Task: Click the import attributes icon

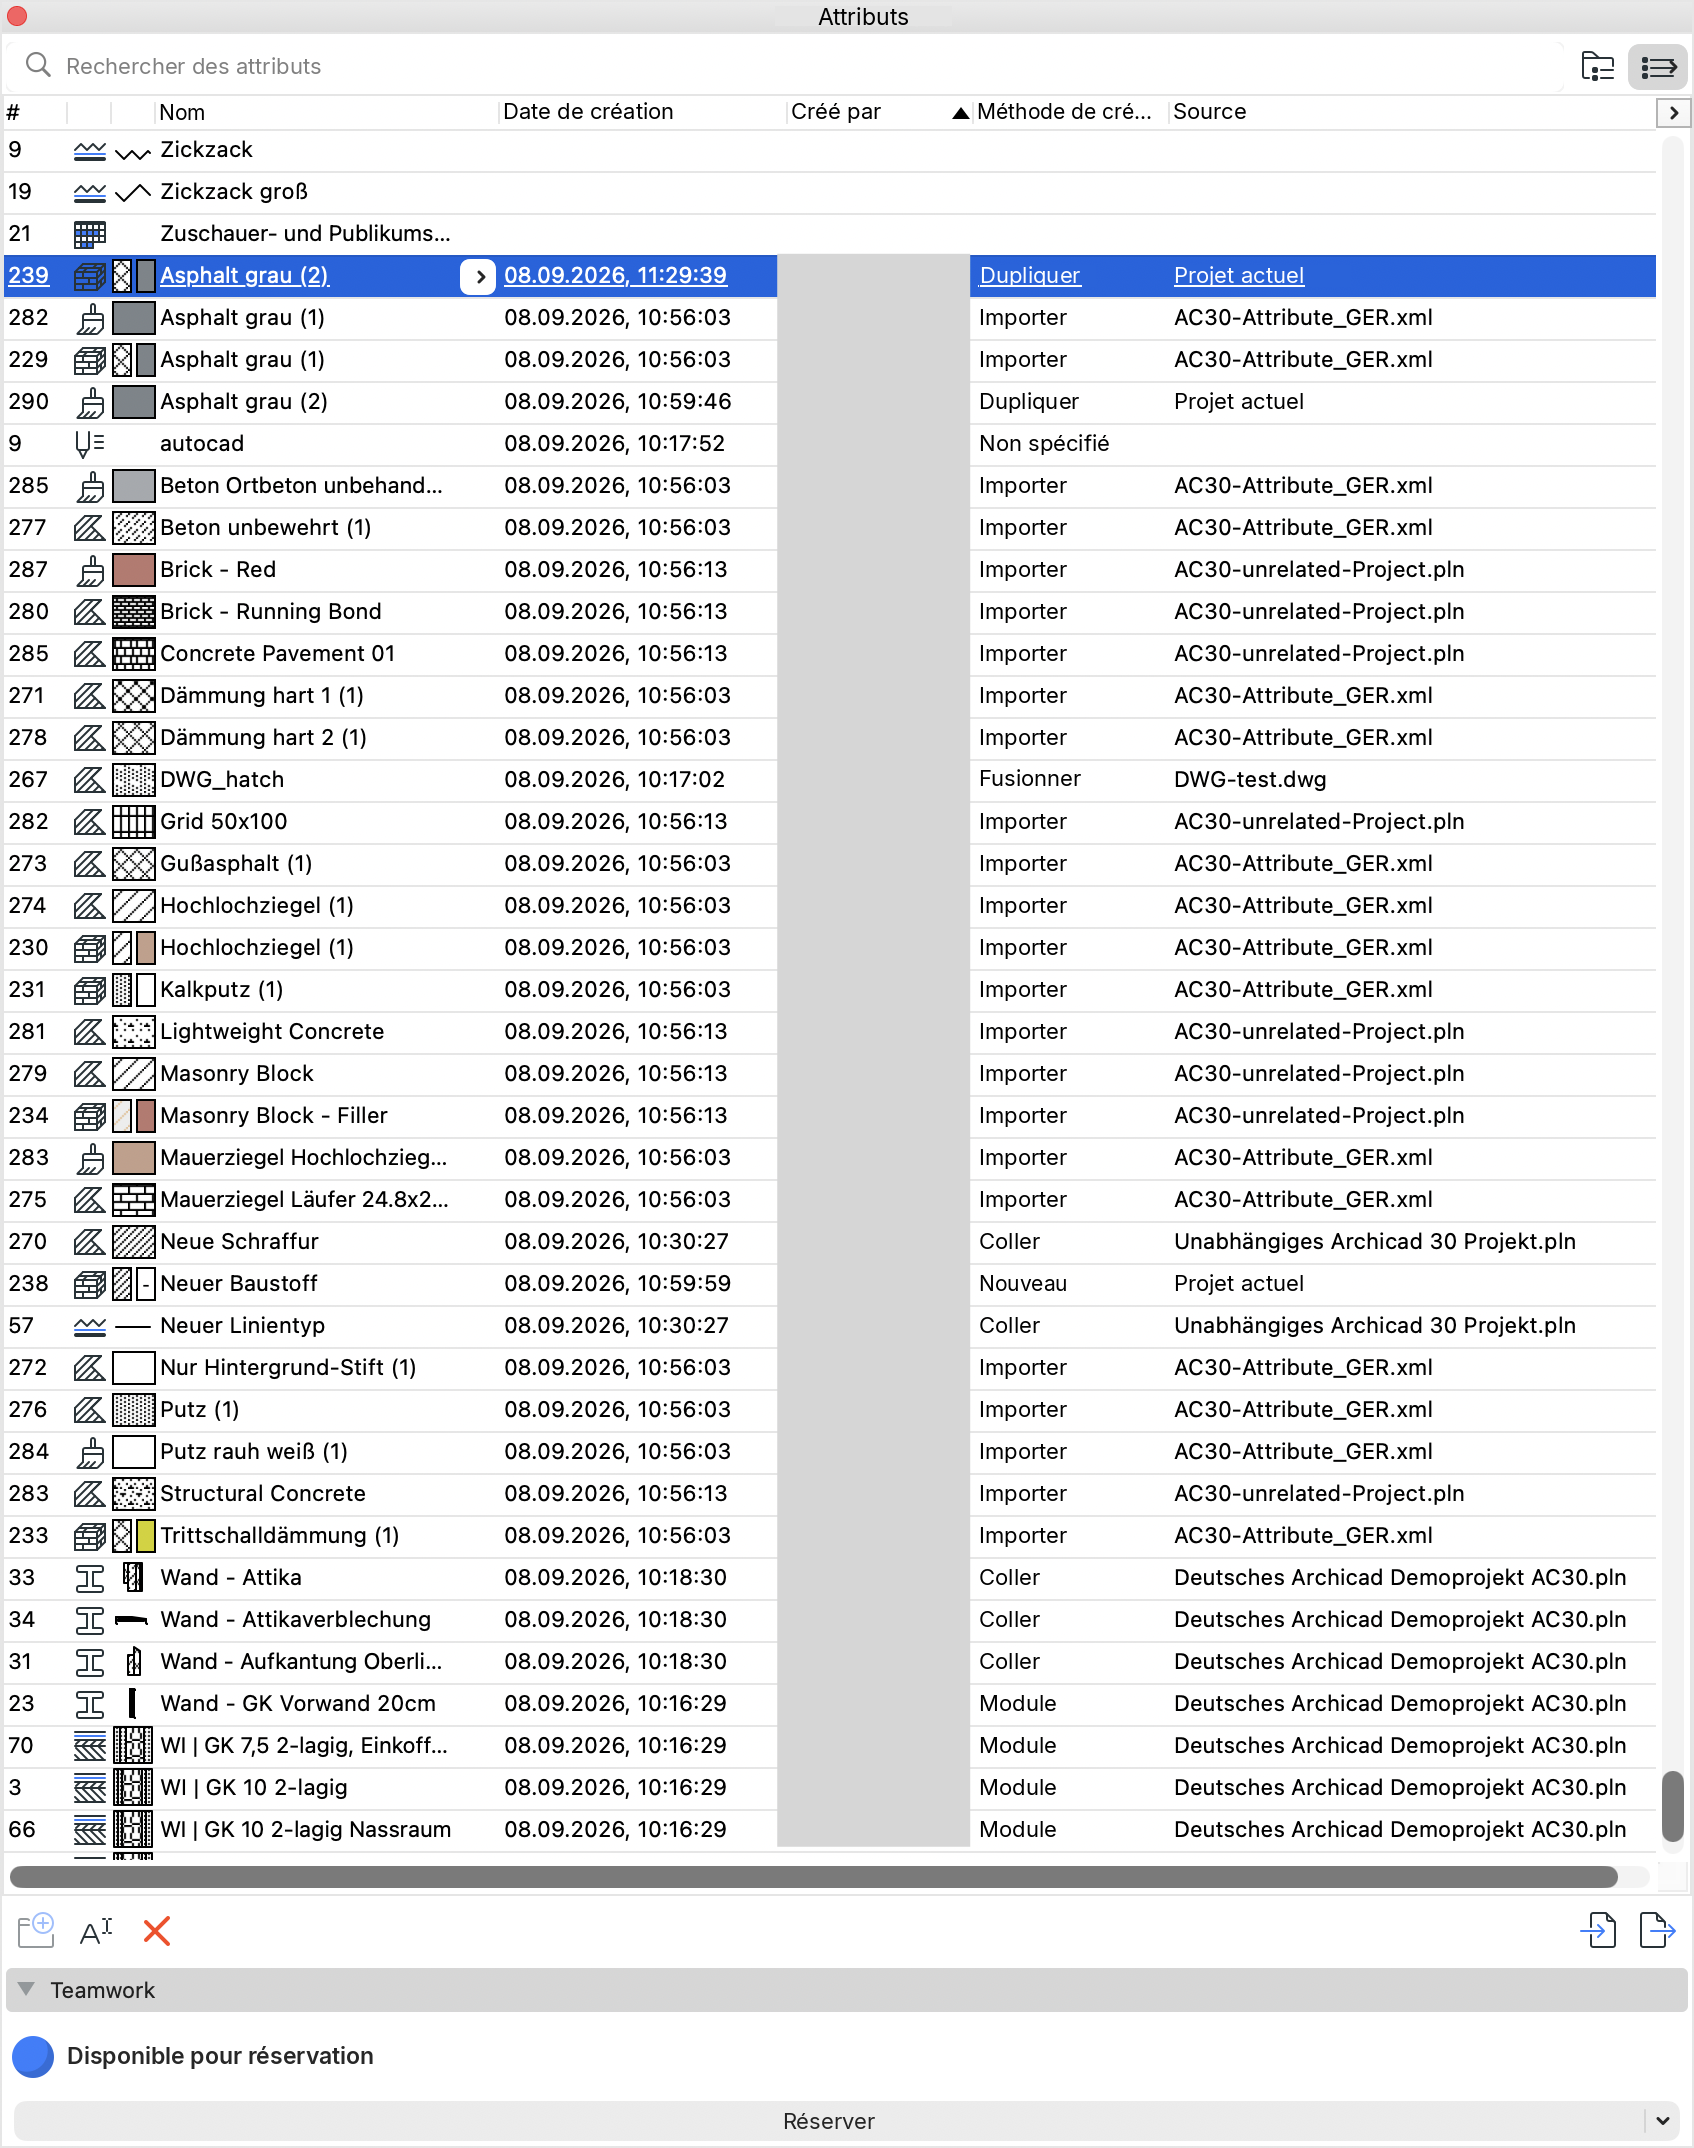Action: pos(1598,1930)
